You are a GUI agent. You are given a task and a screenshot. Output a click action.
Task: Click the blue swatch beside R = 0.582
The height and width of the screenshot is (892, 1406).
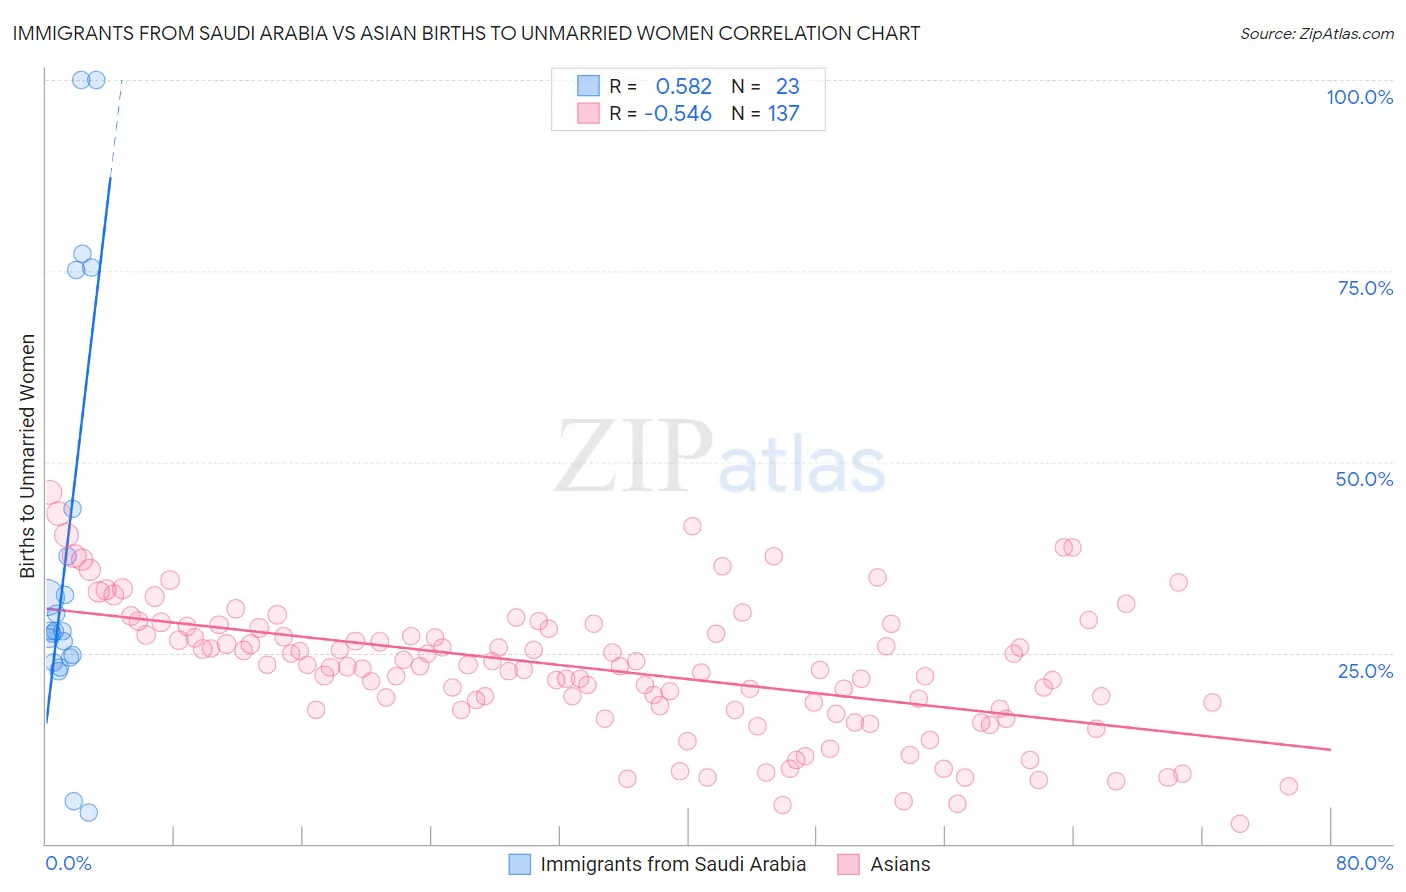point(588,86)
